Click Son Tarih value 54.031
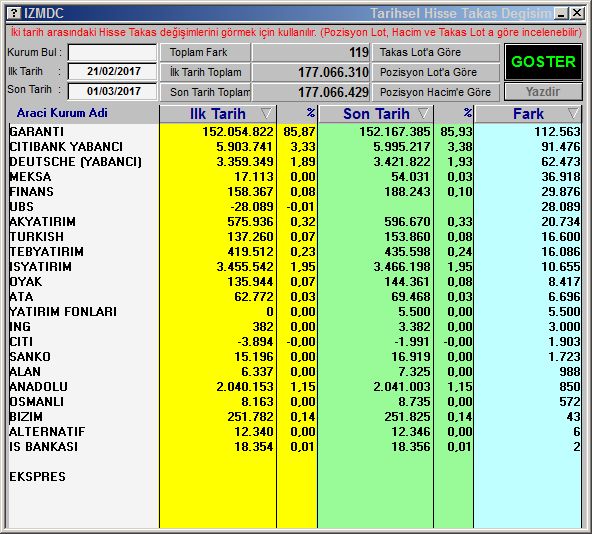592x534 pixels. coord(410,176)
